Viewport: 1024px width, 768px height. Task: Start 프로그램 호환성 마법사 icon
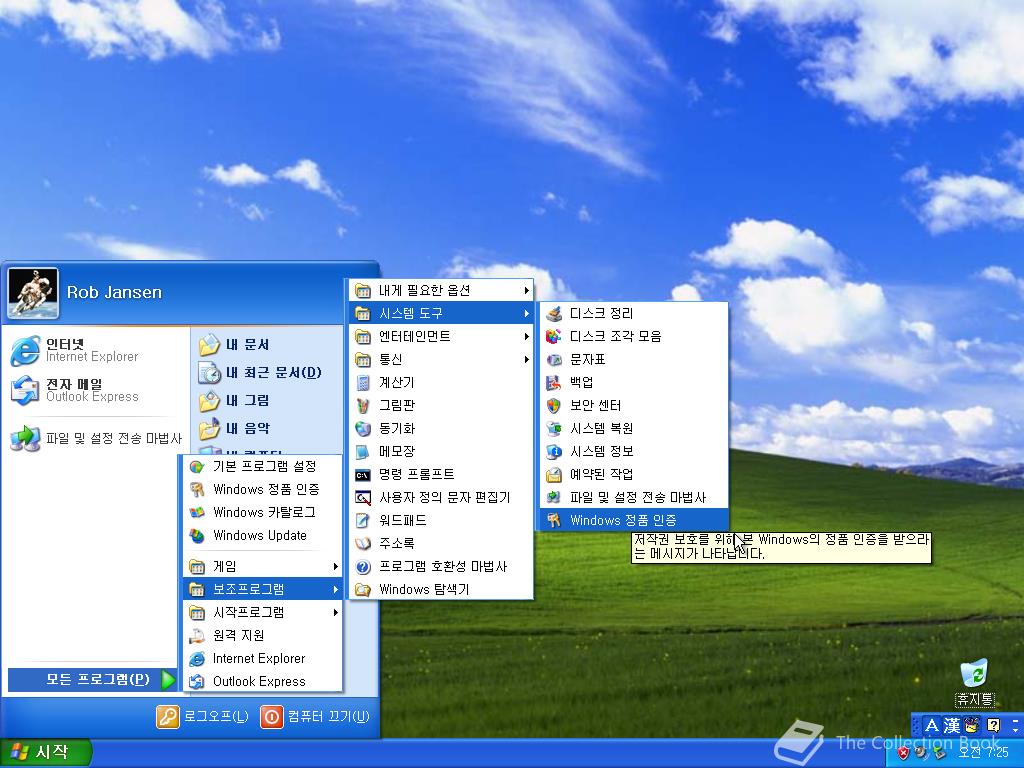coord(363,567)
